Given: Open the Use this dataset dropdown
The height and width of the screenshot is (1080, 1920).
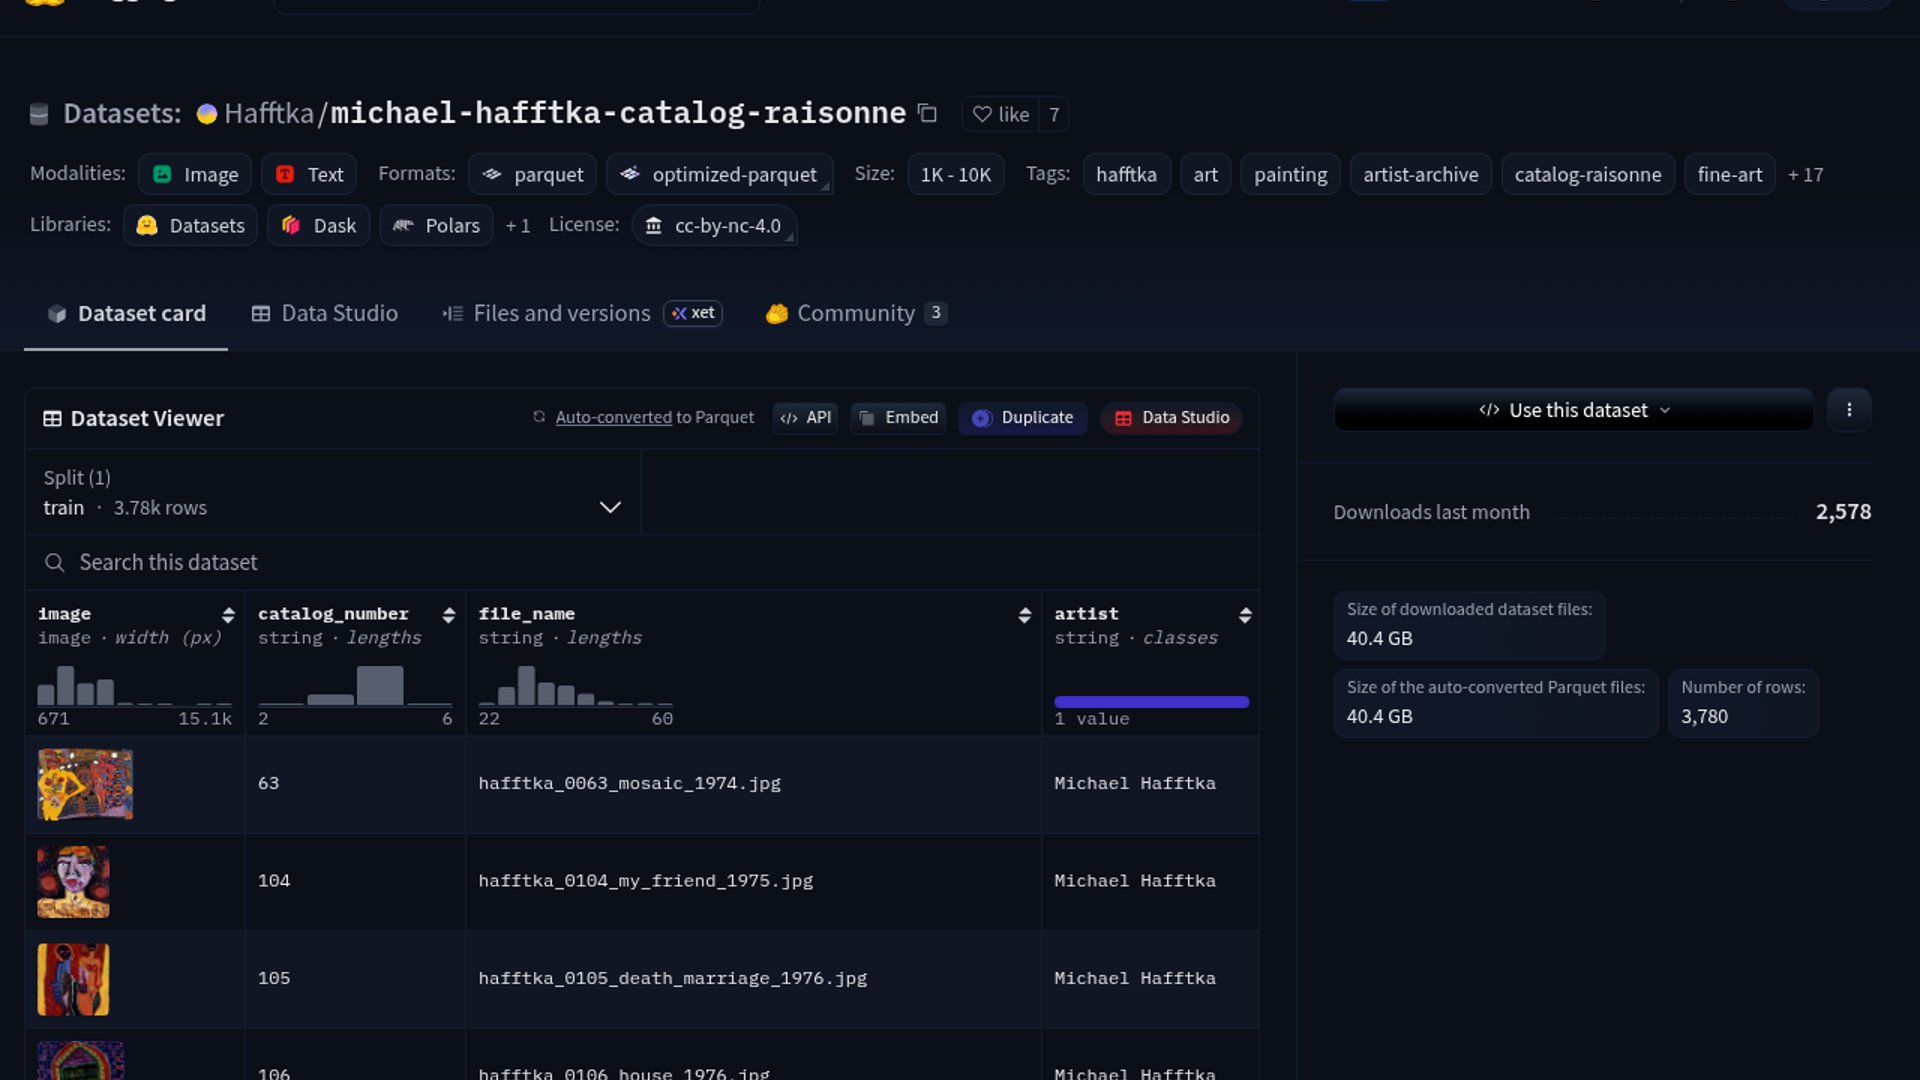Looking at the screenshot, I should [1574, 410].
